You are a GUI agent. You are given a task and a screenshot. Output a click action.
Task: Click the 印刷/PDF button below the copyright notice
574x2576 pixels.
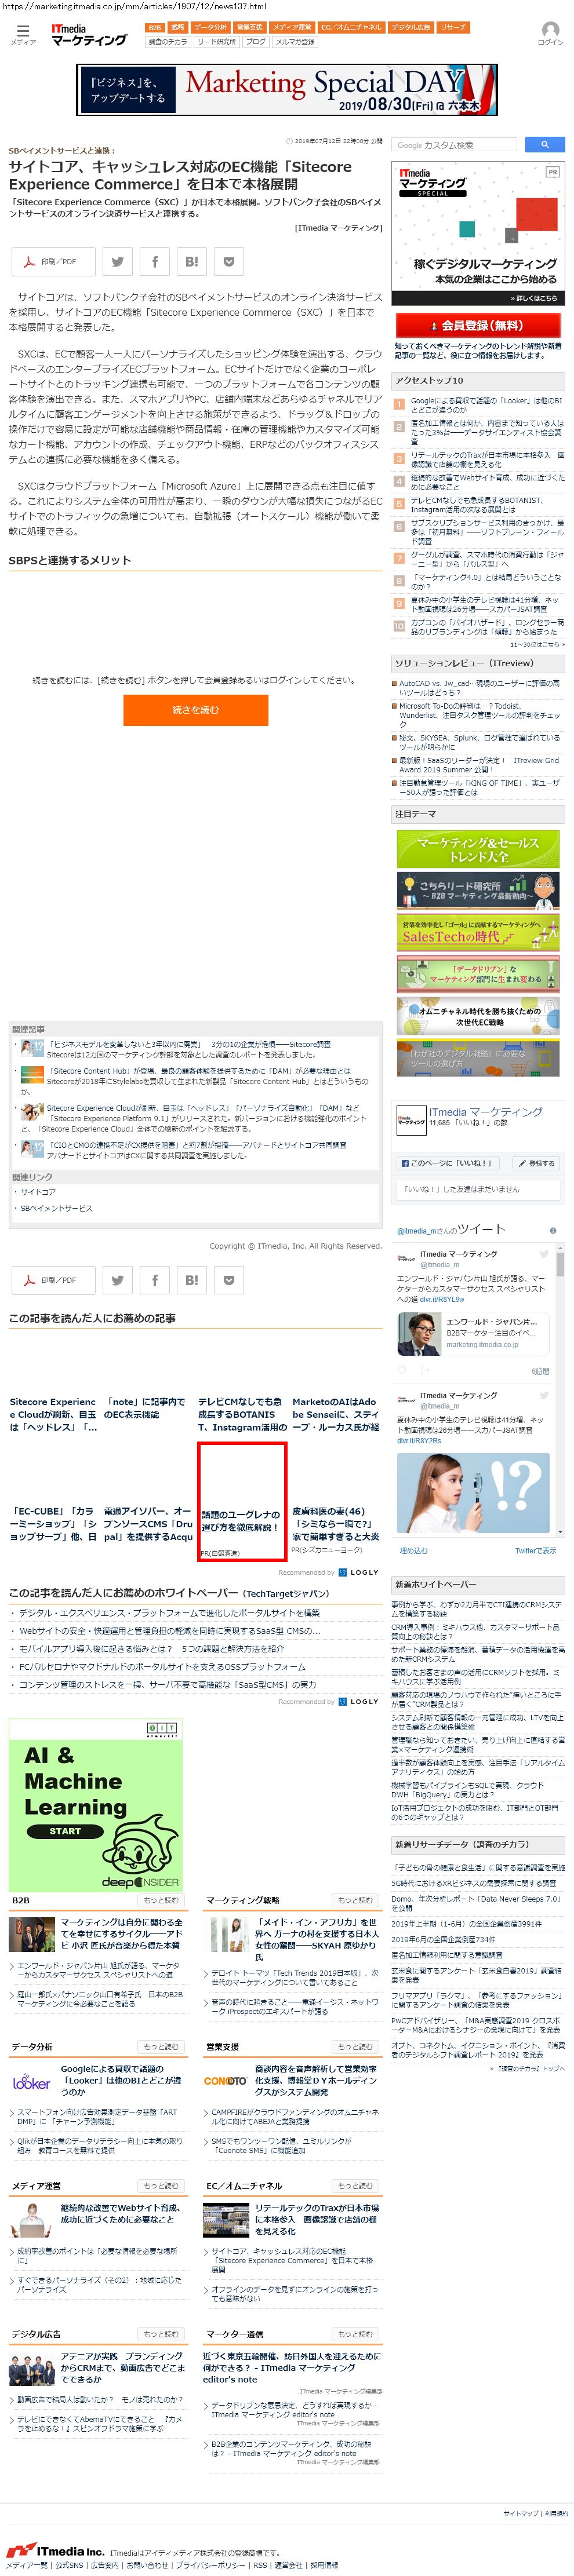click(x=54, y=1279)
